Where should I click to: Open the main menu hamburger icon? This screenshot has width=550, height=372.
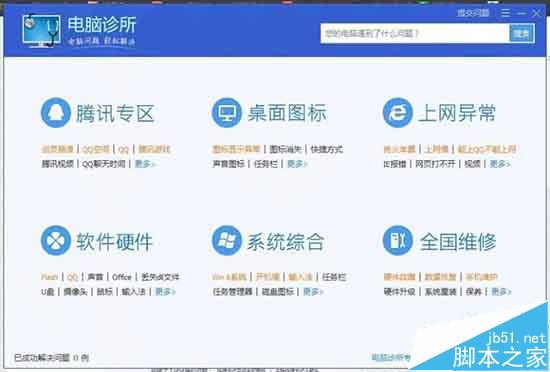click(505, 13)
